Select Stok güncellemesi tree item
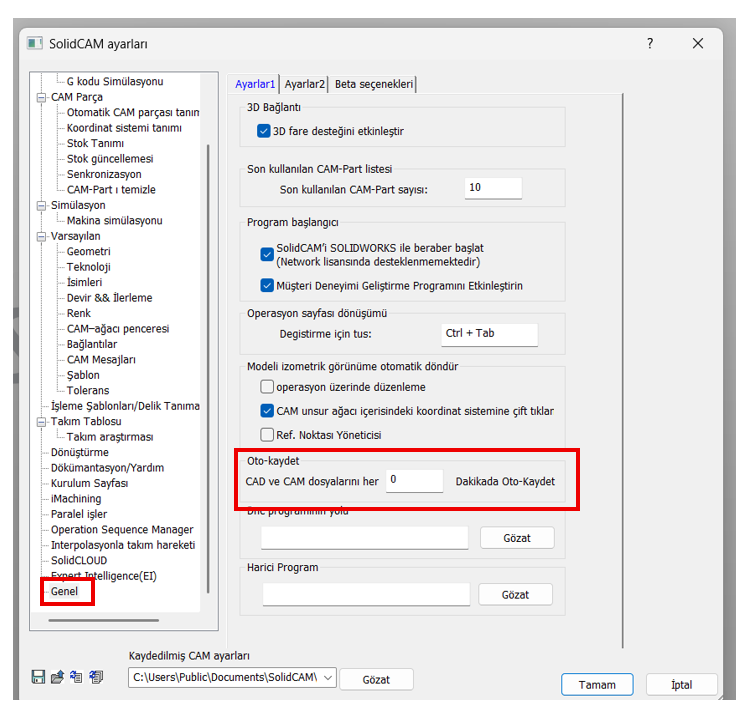The image size is (750, 720). (x=110, y=159)
